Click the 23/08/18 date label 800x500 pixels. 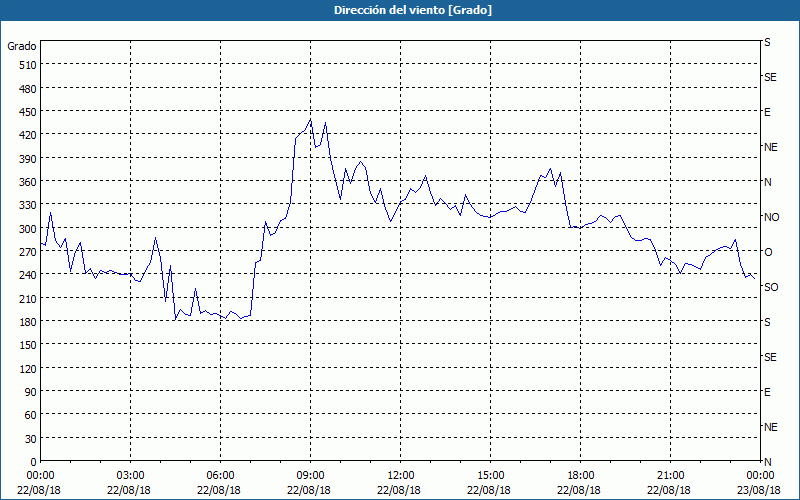pyautogui.click(x=759, y=490)
